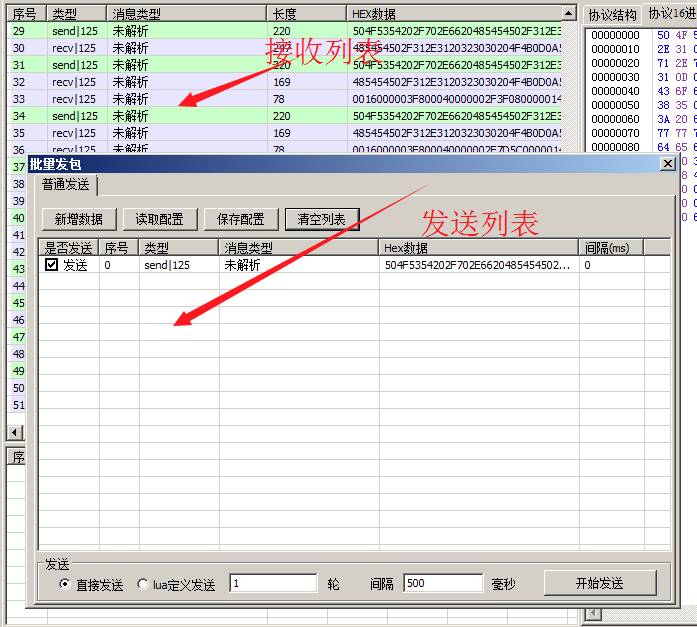
Task: Start sending with 开始发送 button
Action: (600, 583)
